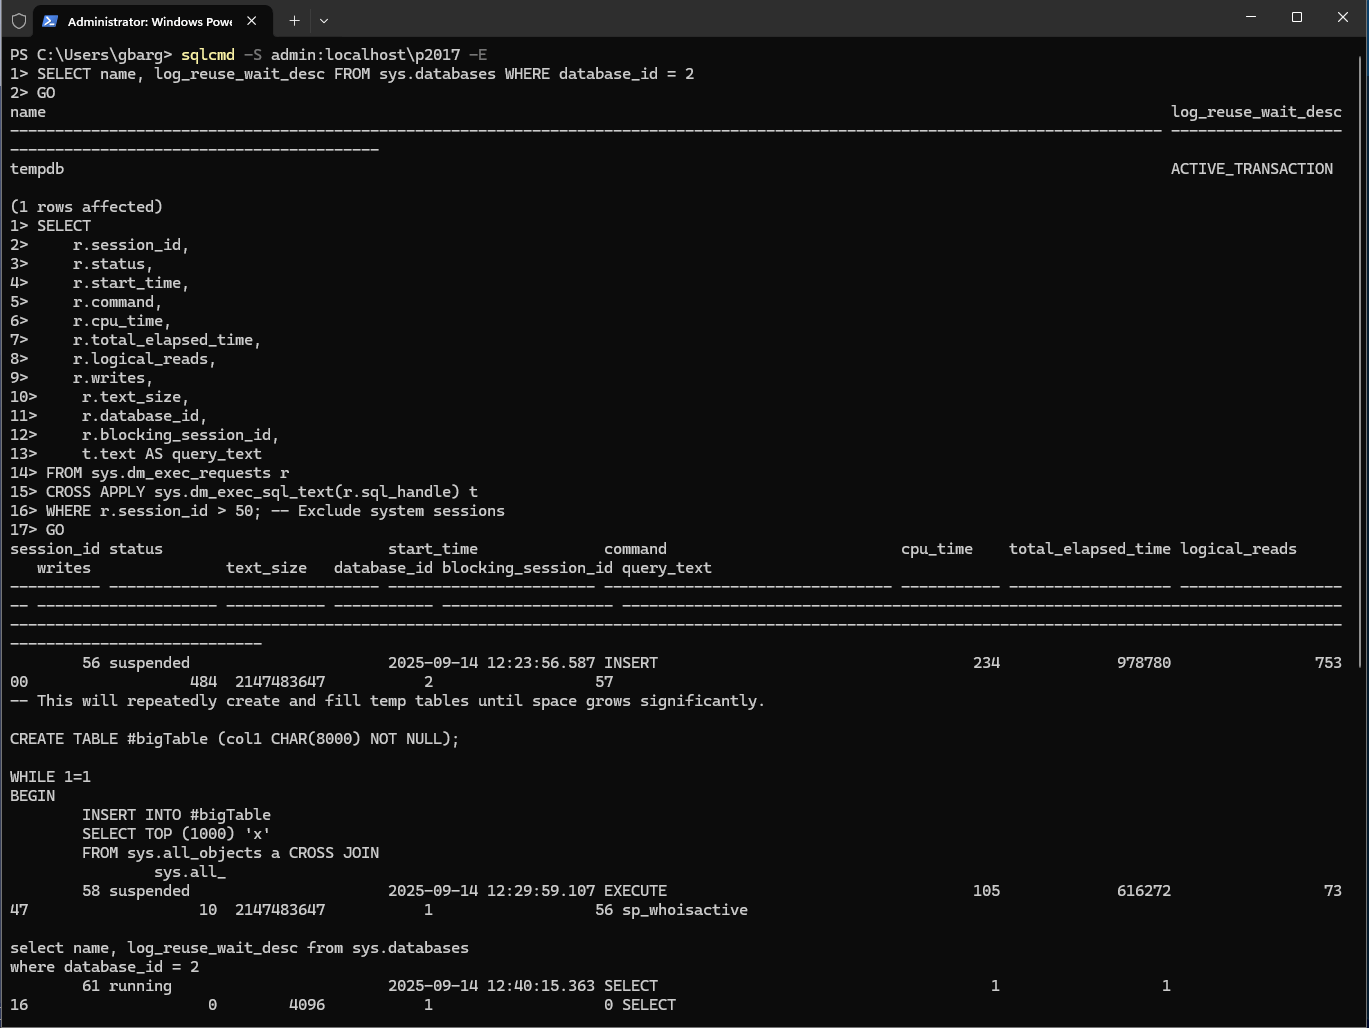Viewport: 1369px width, 1028px height.
Task: Click the administrator shield icon in title bar
Action: [18, 20]
